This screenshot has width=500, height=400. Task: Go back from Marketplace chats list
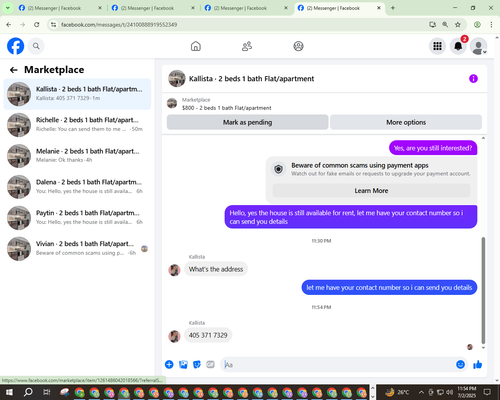[14, 70]
